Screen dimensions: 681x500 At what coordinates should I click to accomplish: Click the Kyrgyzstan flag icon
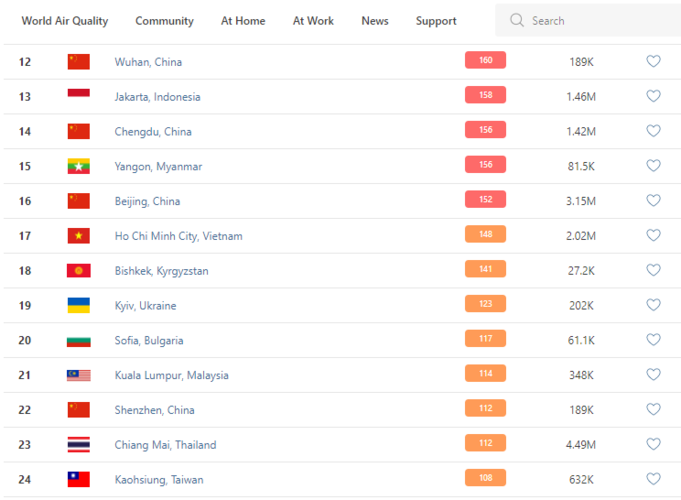tap(78, 271)
